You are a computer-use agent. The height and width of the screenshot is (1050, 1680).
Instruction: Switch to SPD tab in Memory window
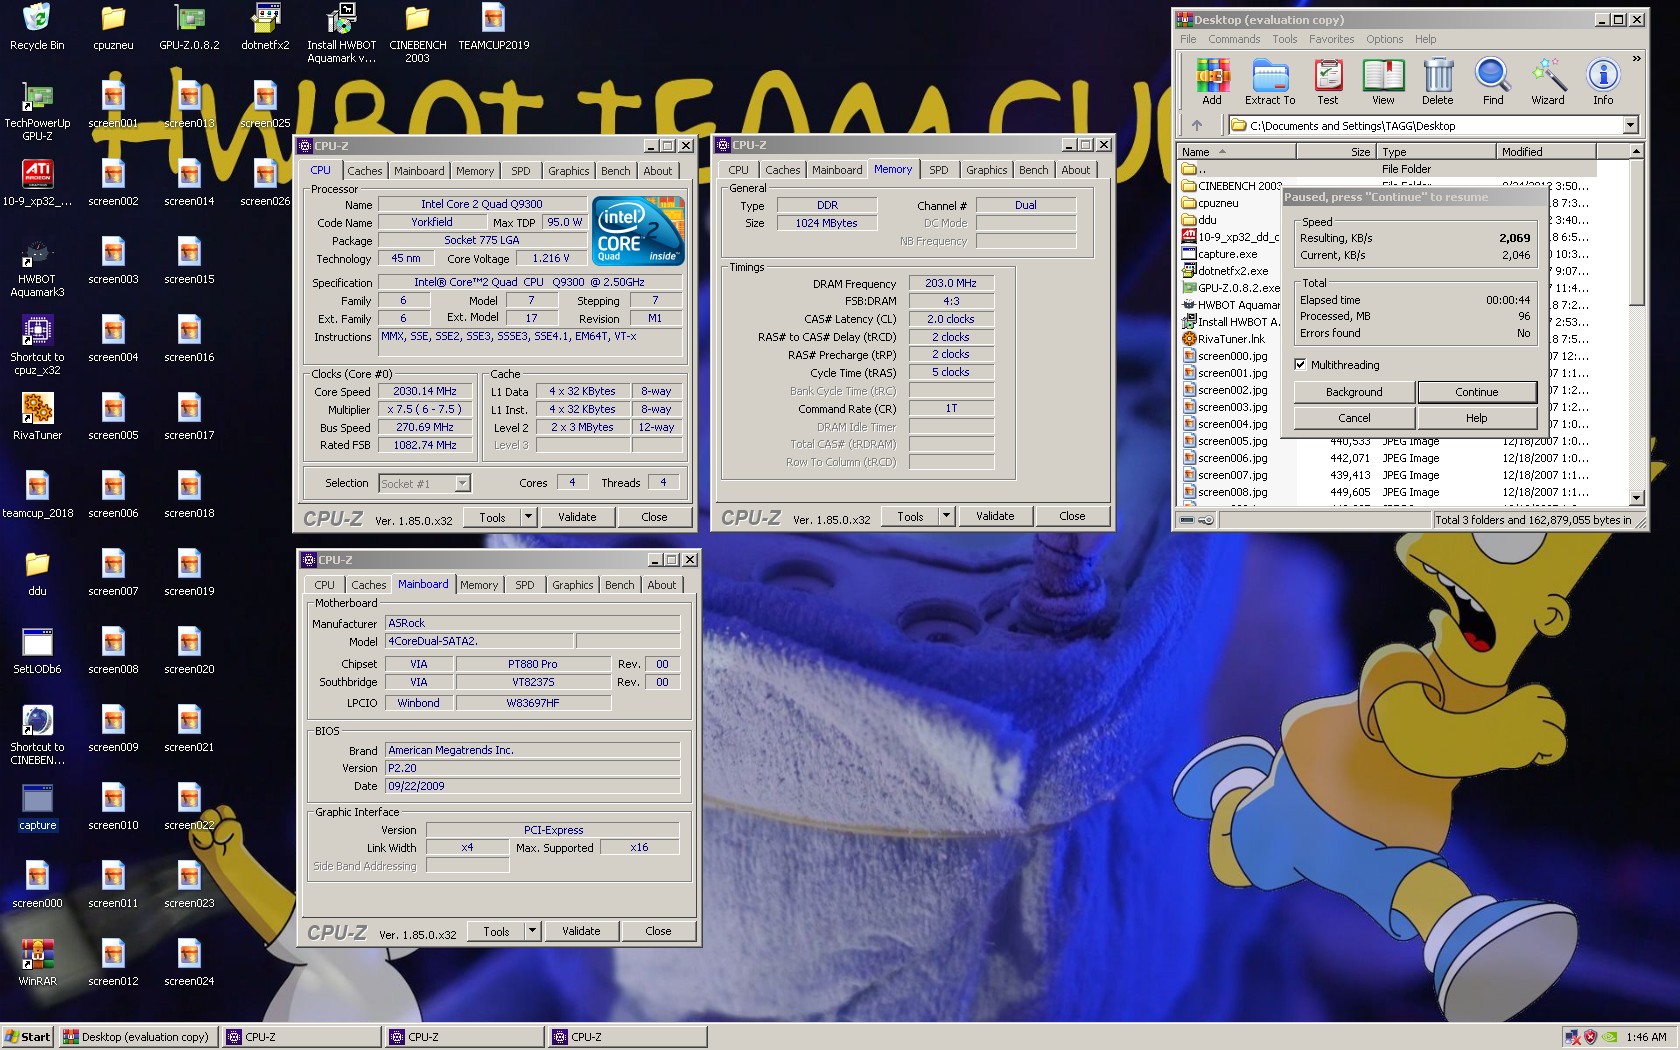pos(938,170)
